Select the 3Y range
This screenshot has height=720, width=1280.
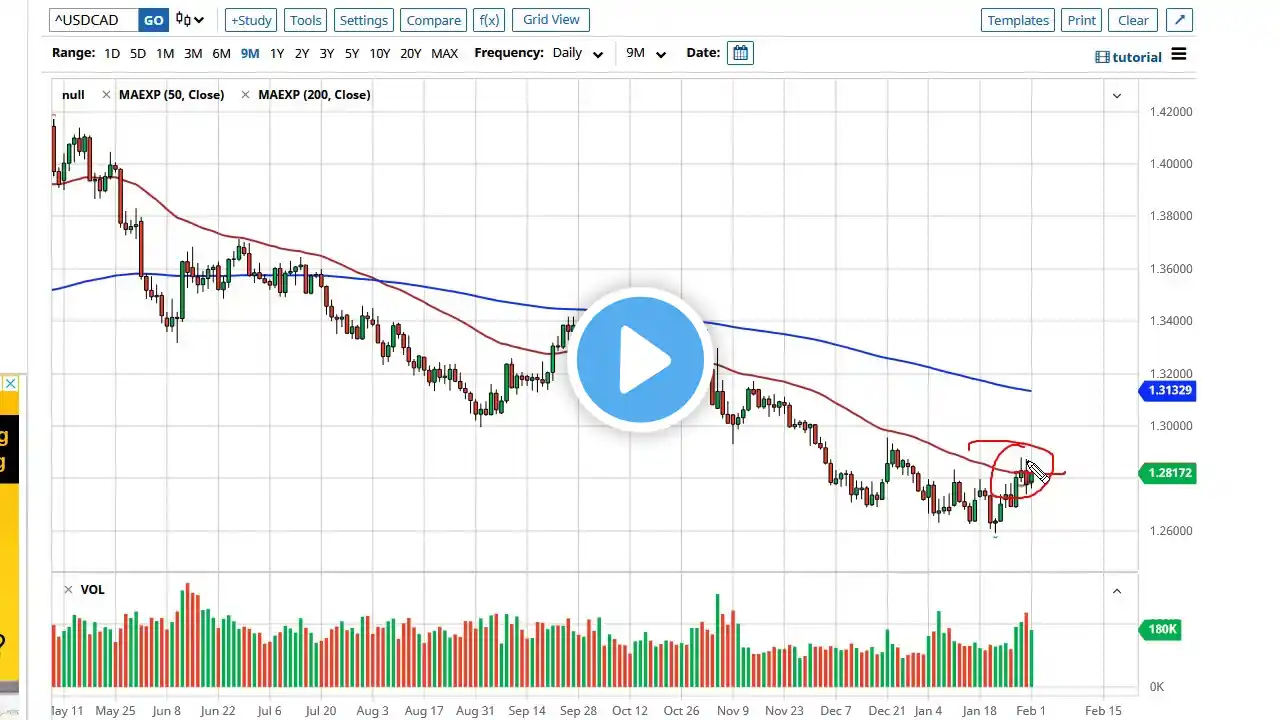(327, 53)
